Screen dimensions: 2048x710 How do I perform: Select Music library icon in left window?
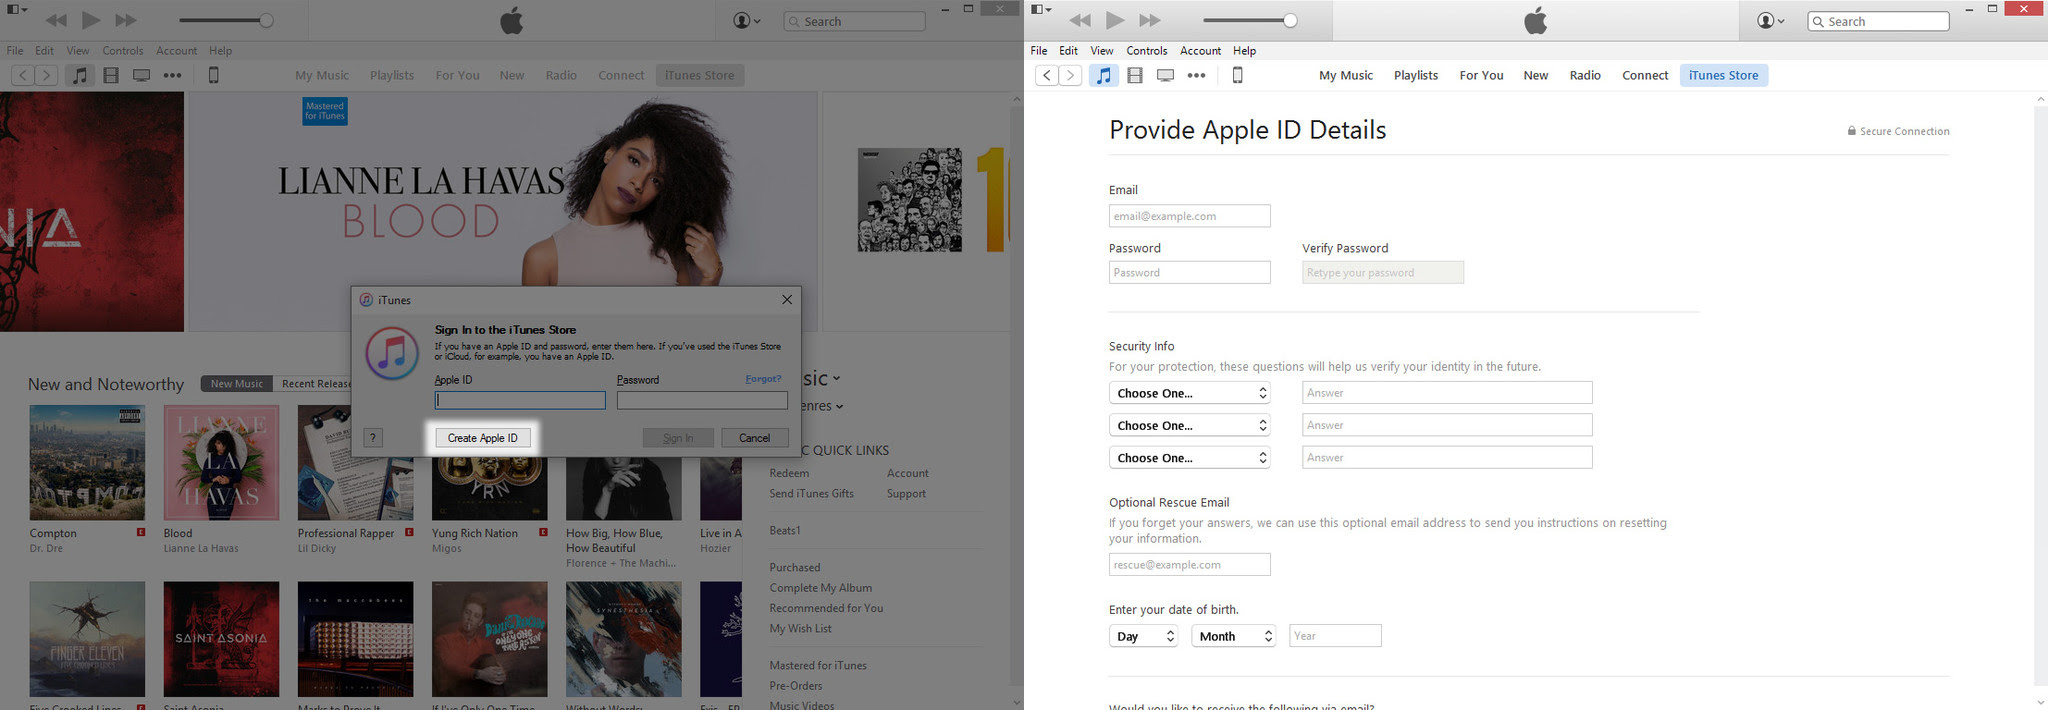79,75
